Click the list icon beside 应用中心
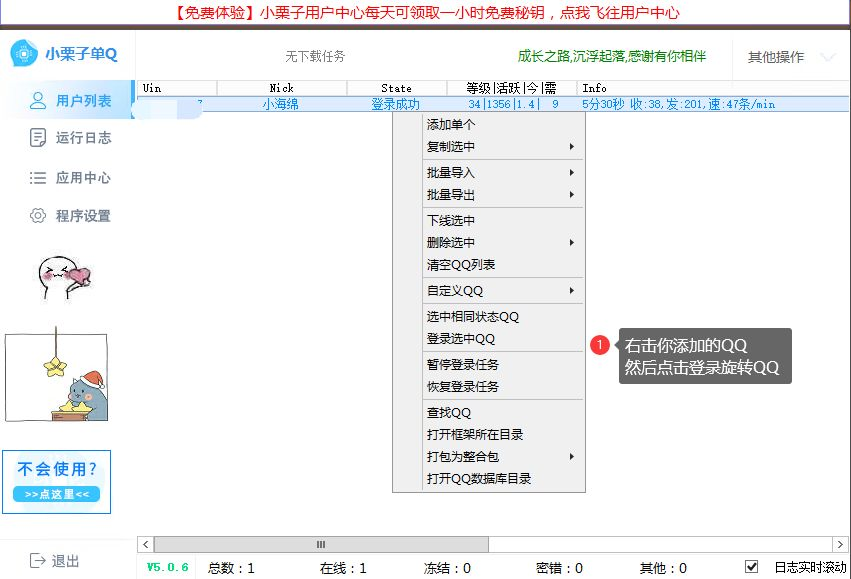 click(x=37, y=177)
